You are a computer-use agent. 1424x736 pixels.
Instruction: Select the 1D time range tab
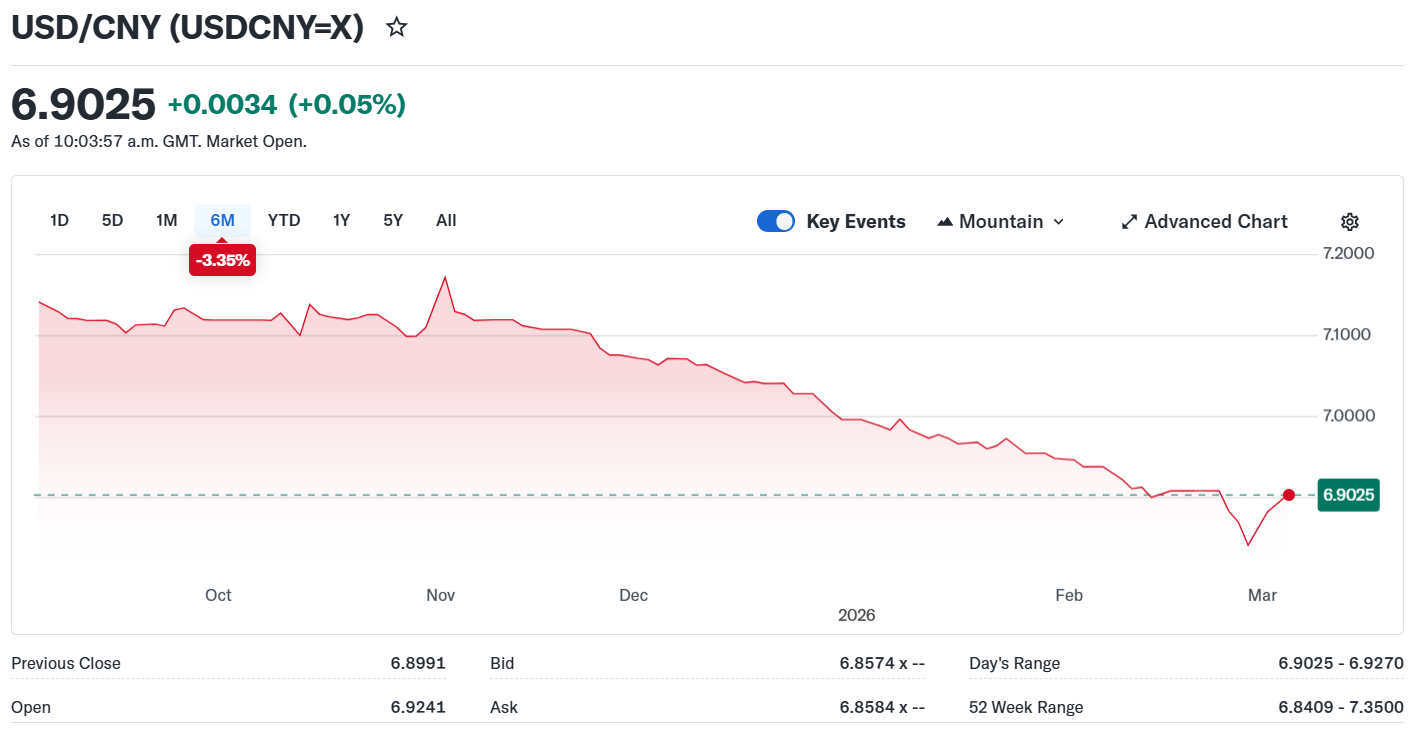tap(59, 220)
